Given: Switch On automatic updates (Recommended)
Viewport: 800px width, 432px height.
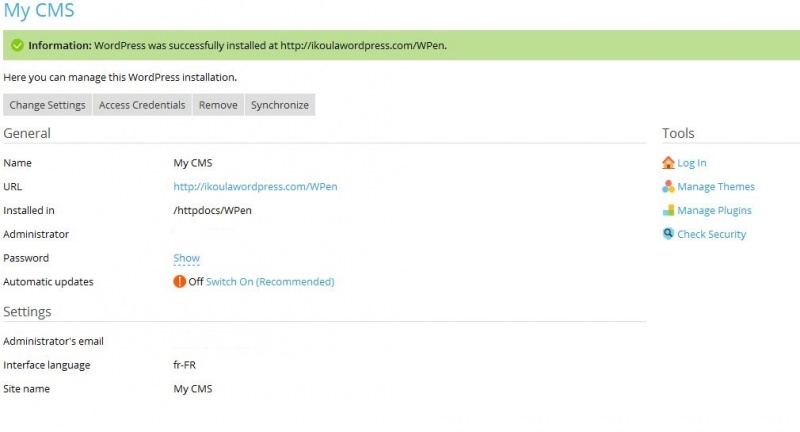Looking at the screenshot, I should [270, 282].
